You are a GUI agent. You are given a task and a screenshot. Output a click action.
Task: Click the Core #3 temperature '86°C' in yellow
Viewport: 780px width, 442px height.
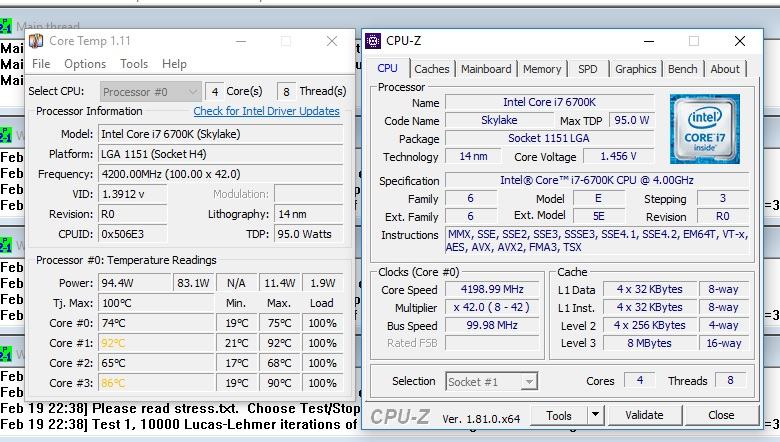(x=156, y=383)
